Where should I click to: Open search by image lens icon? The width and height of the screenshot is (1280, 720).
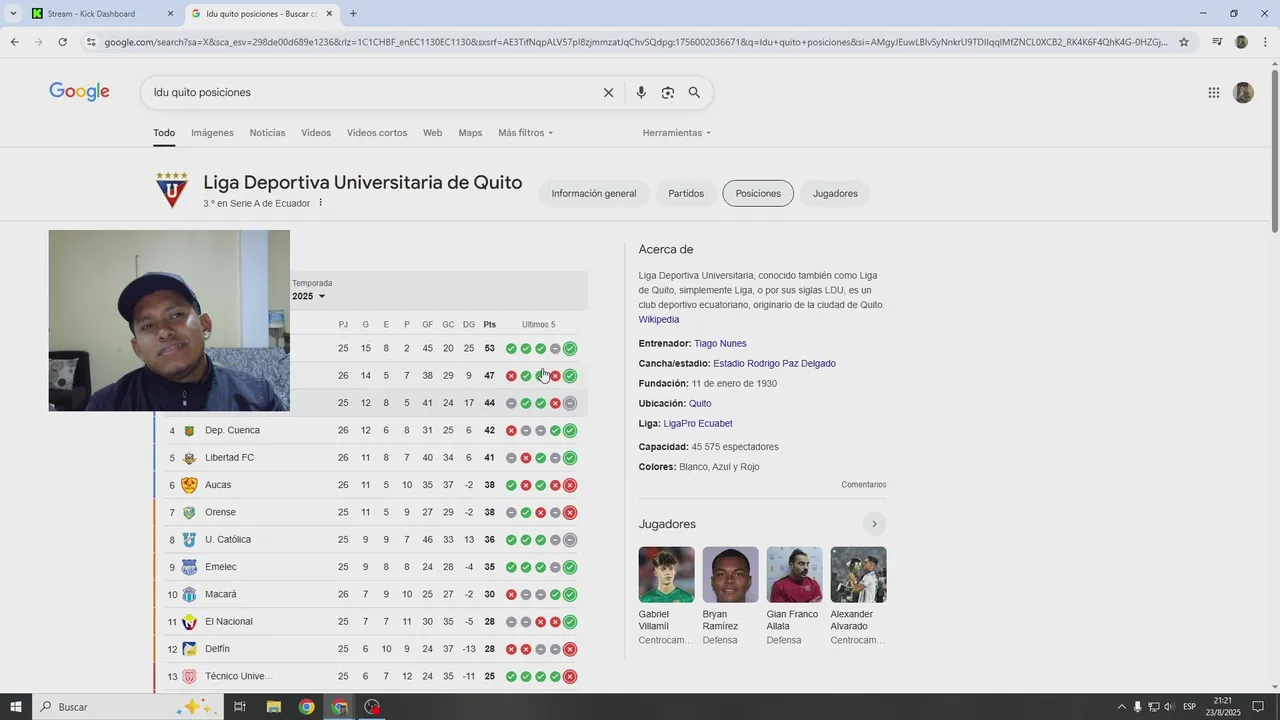coord(668,92)
